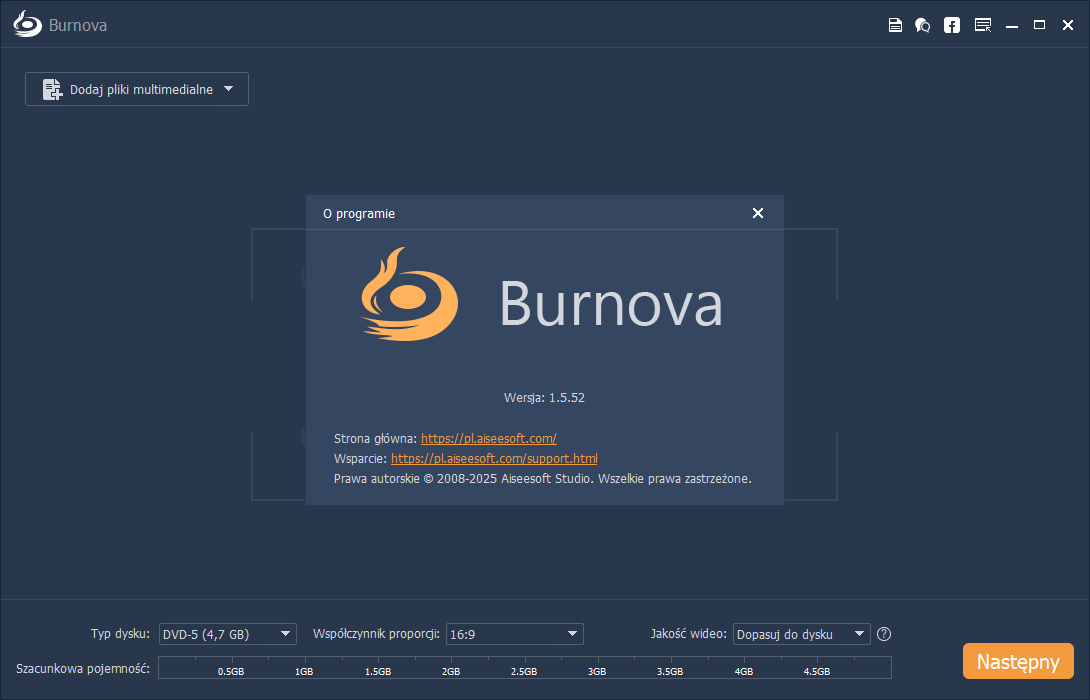Click the Strona główna label

pos(375,439)
